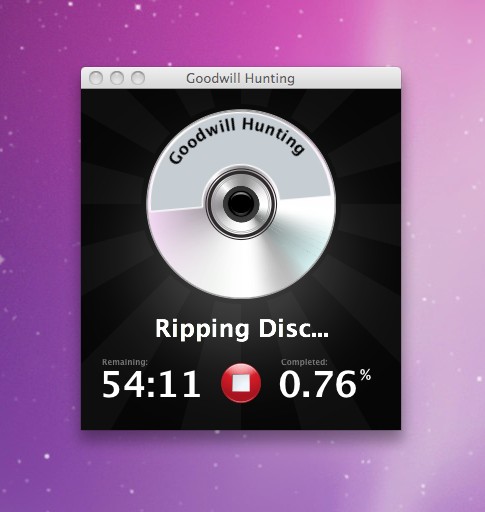485x512 pixels.
Task: Click the 54:11 remaining time value
Action: click(x=151, y=385)
